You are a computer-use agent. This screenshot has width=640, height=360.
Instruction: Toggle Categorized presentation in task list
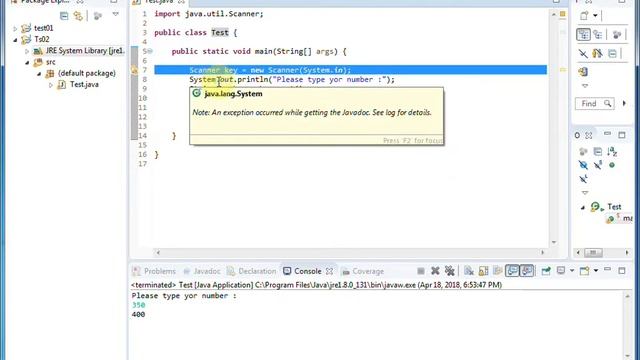coord(583,35)
